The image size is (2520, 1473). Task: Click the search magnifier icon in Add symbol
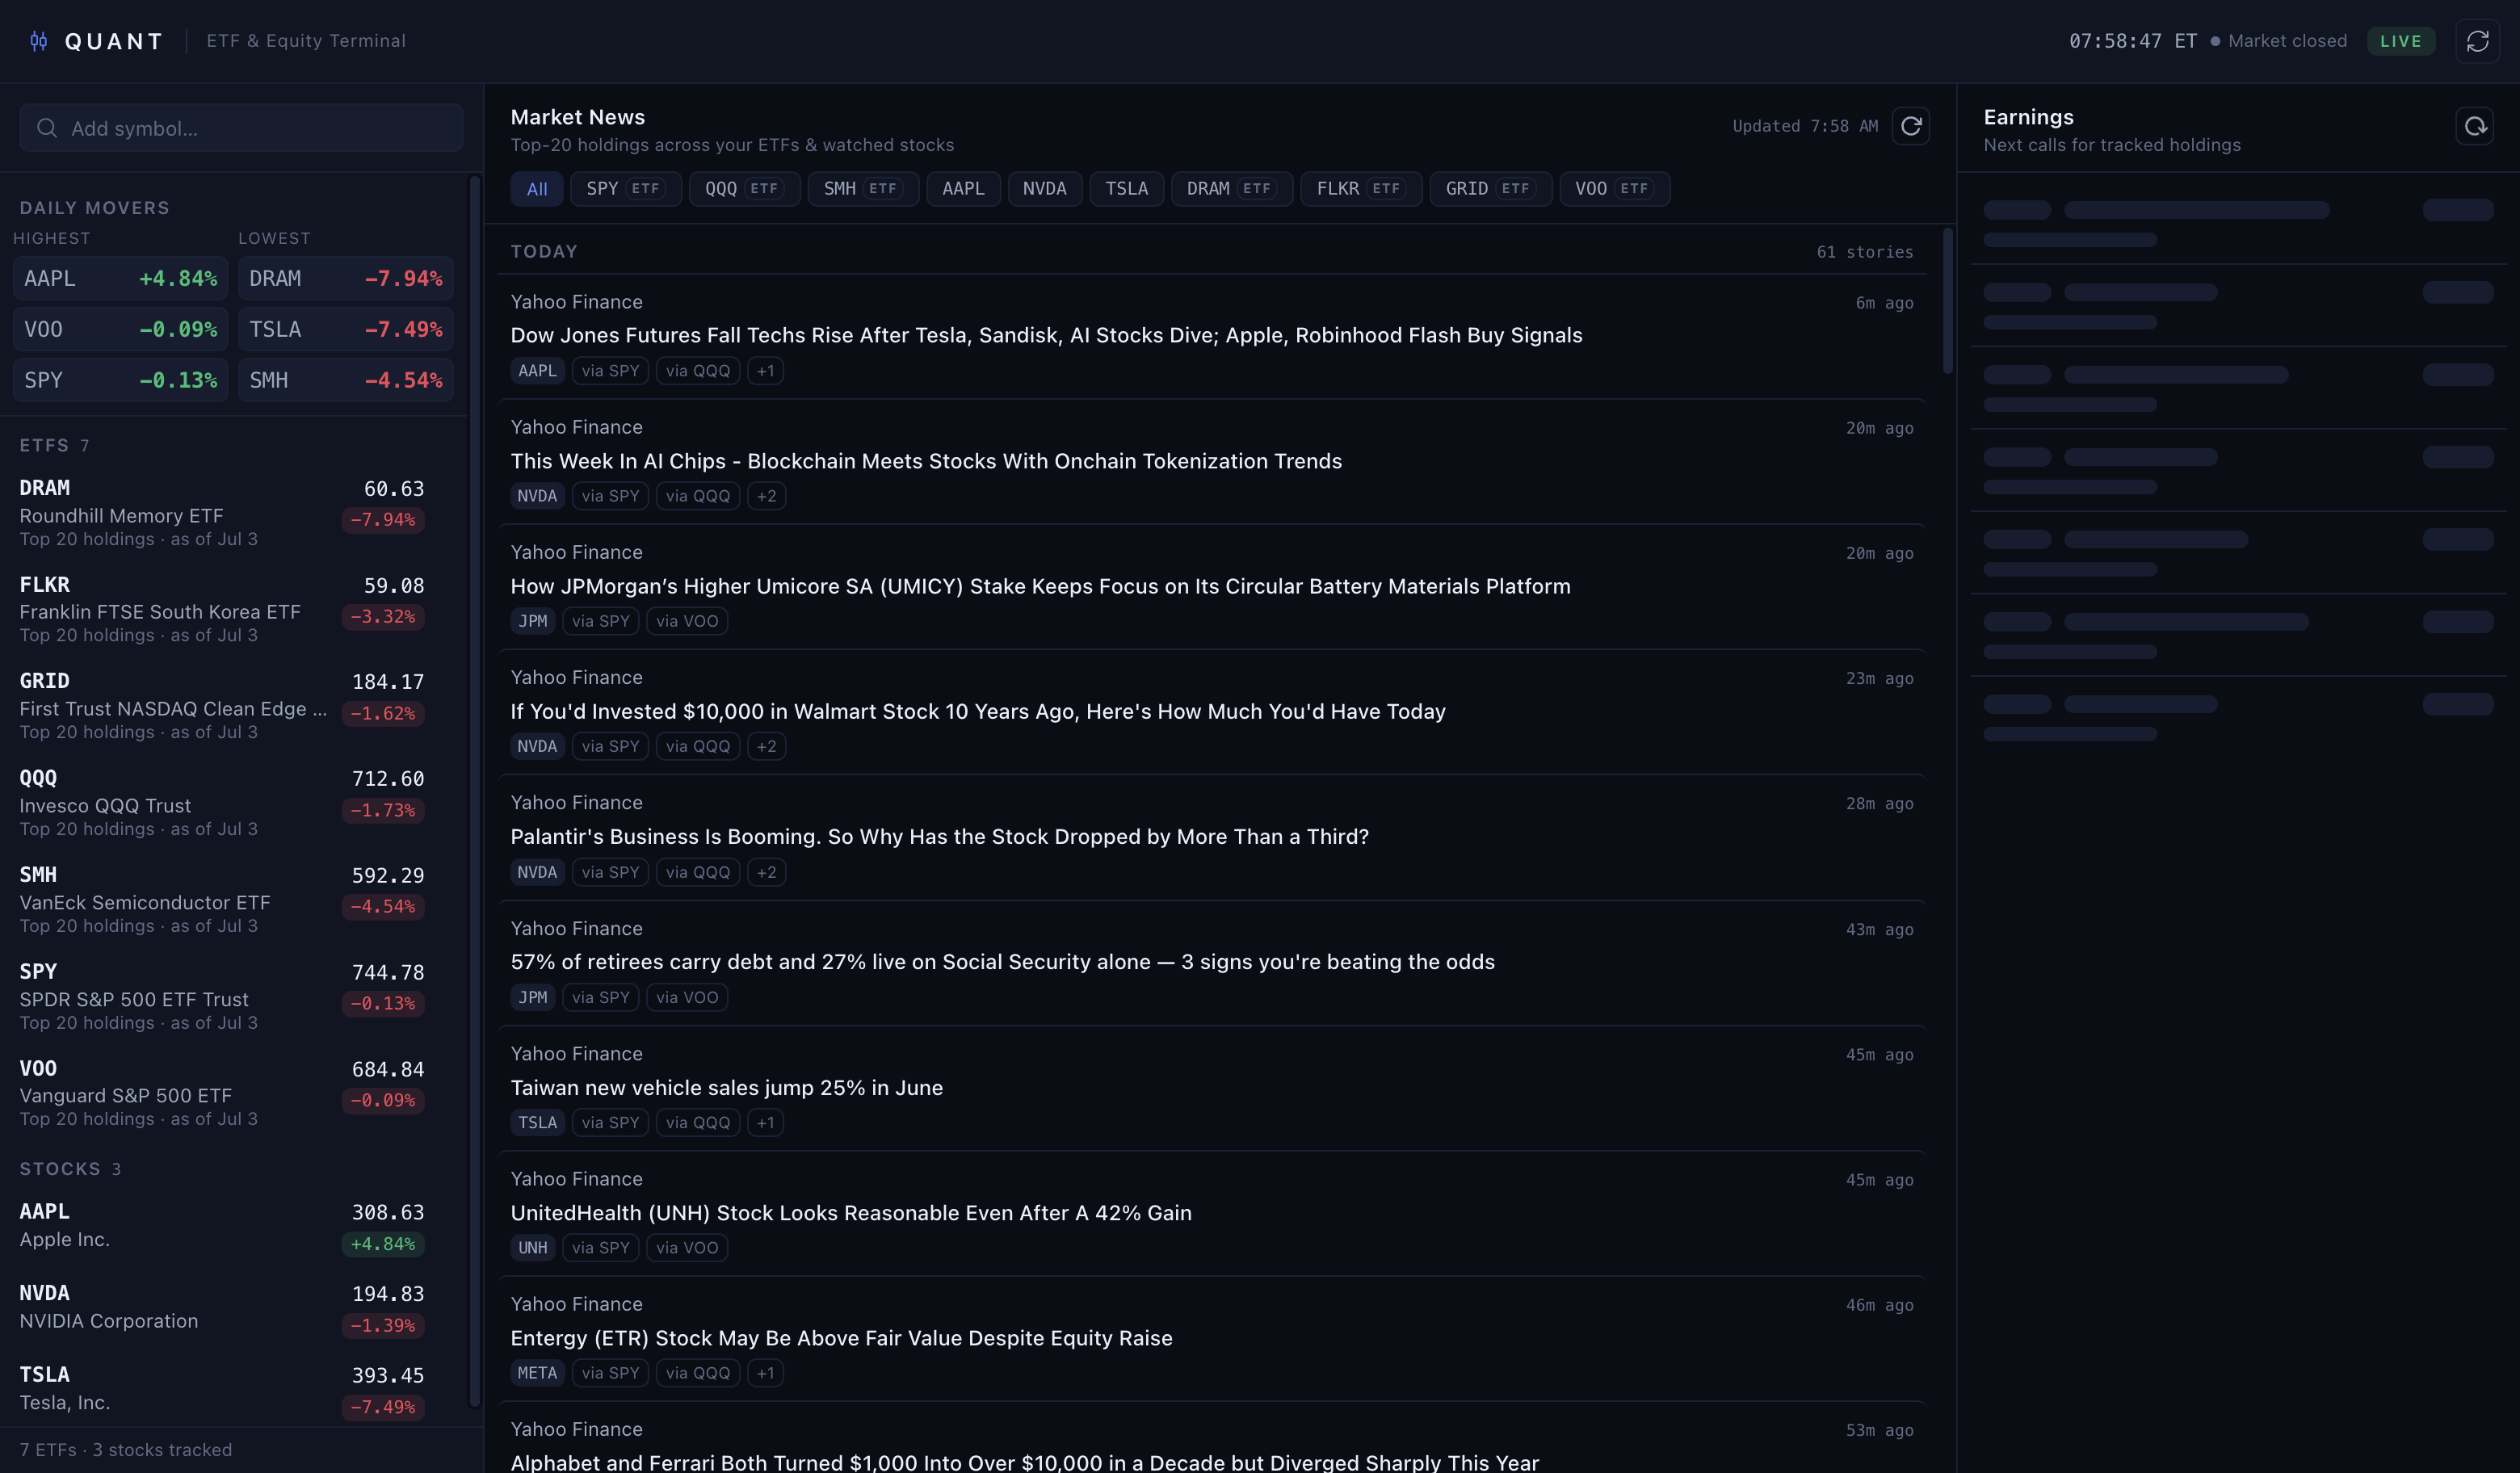coord(47,128)
